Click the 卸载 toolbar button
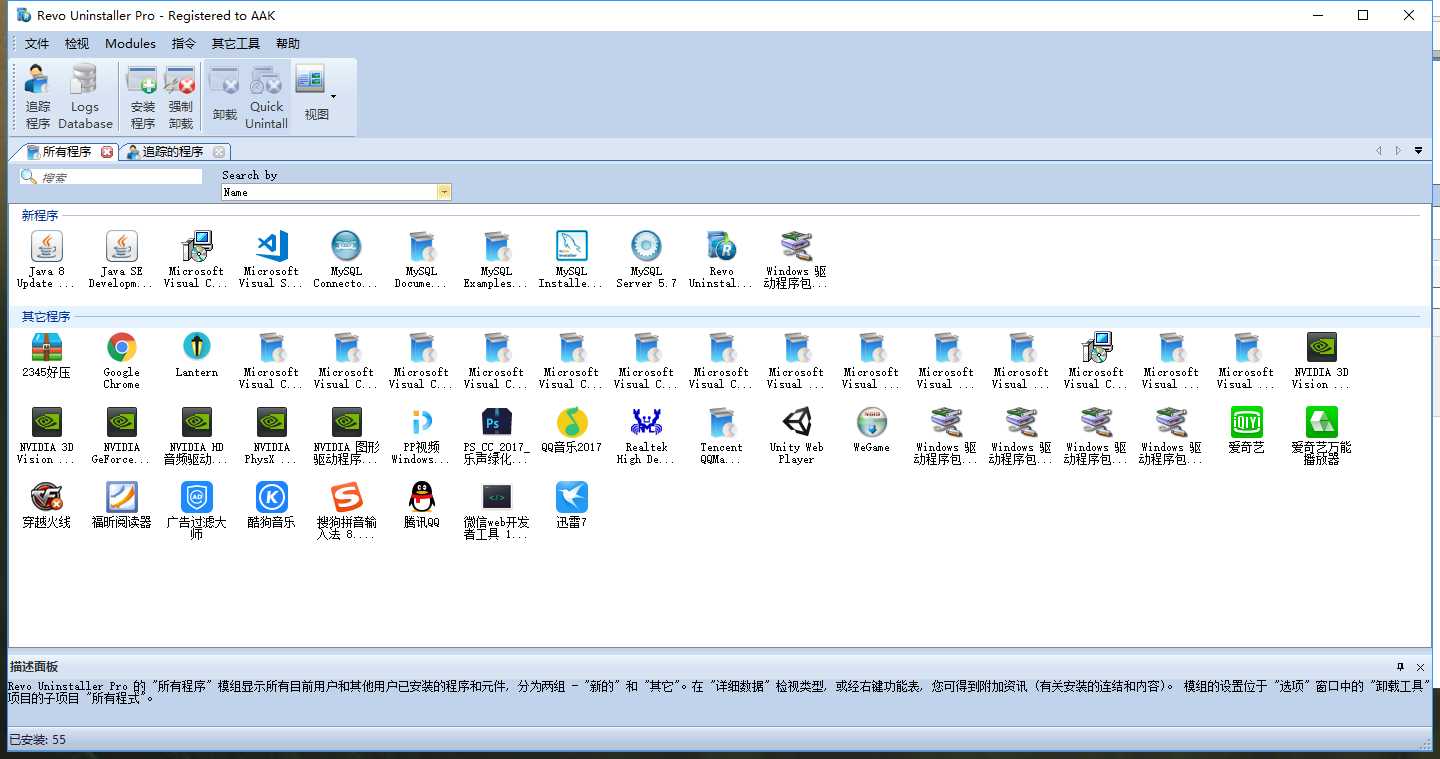1440x759 pixels. [x=225, y=97]
